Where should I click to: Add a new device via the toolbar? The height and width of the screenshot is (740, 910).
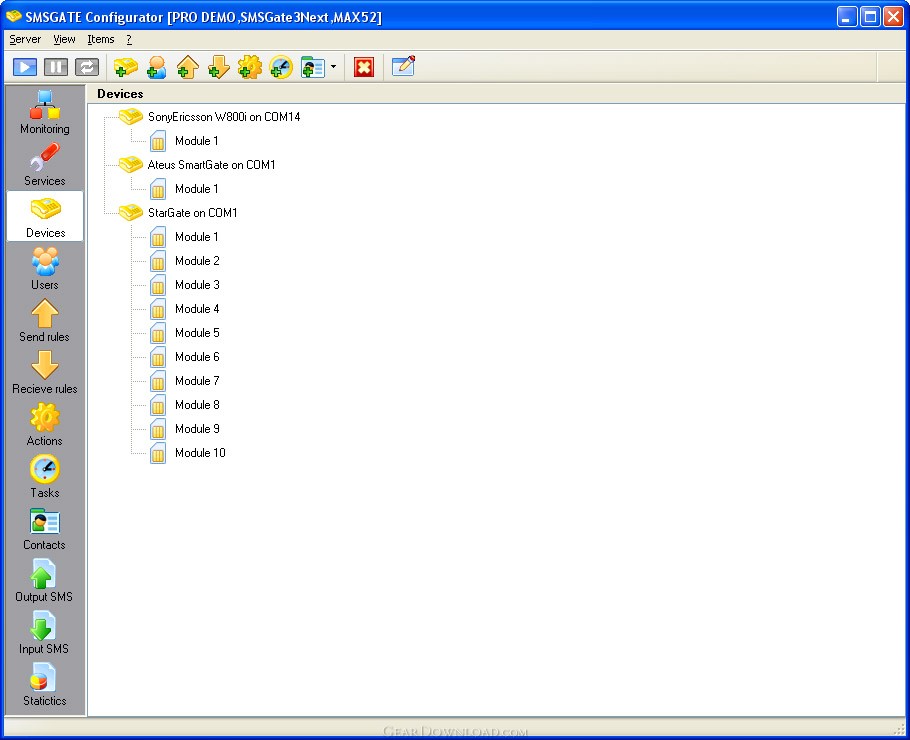(125, 67)
